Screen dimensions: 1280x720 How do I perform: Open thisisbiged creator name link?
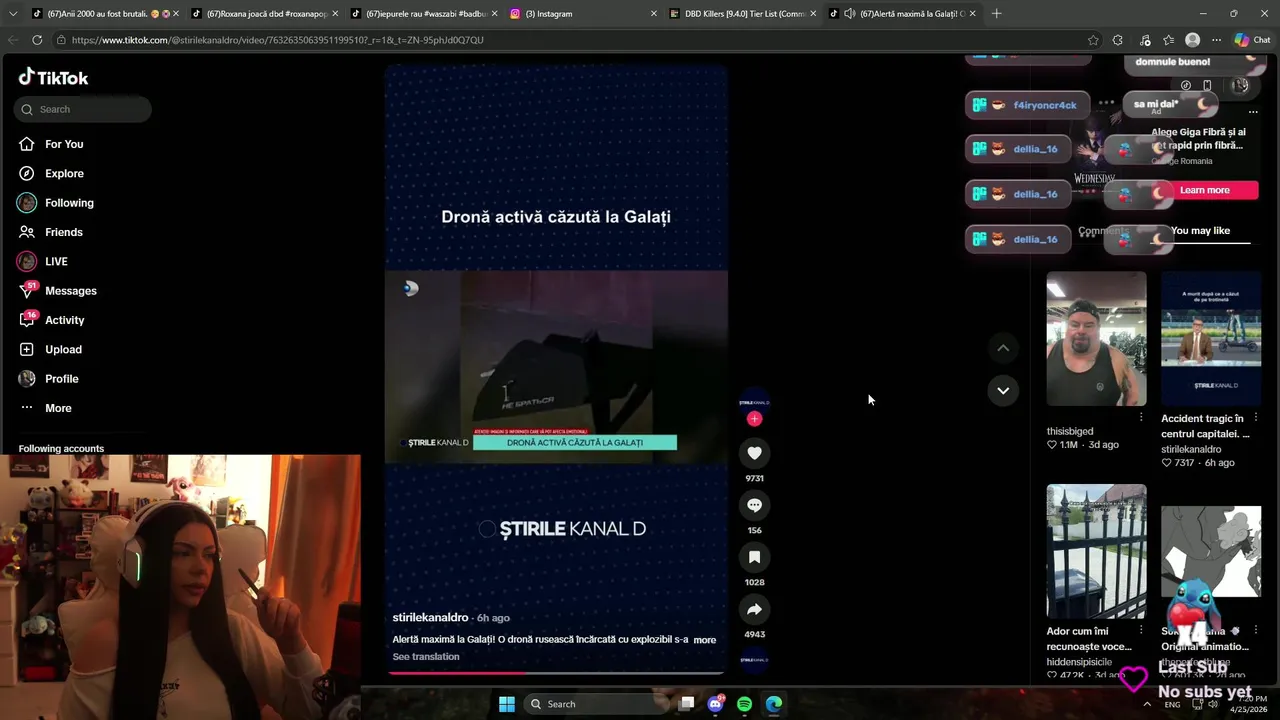1070,431
